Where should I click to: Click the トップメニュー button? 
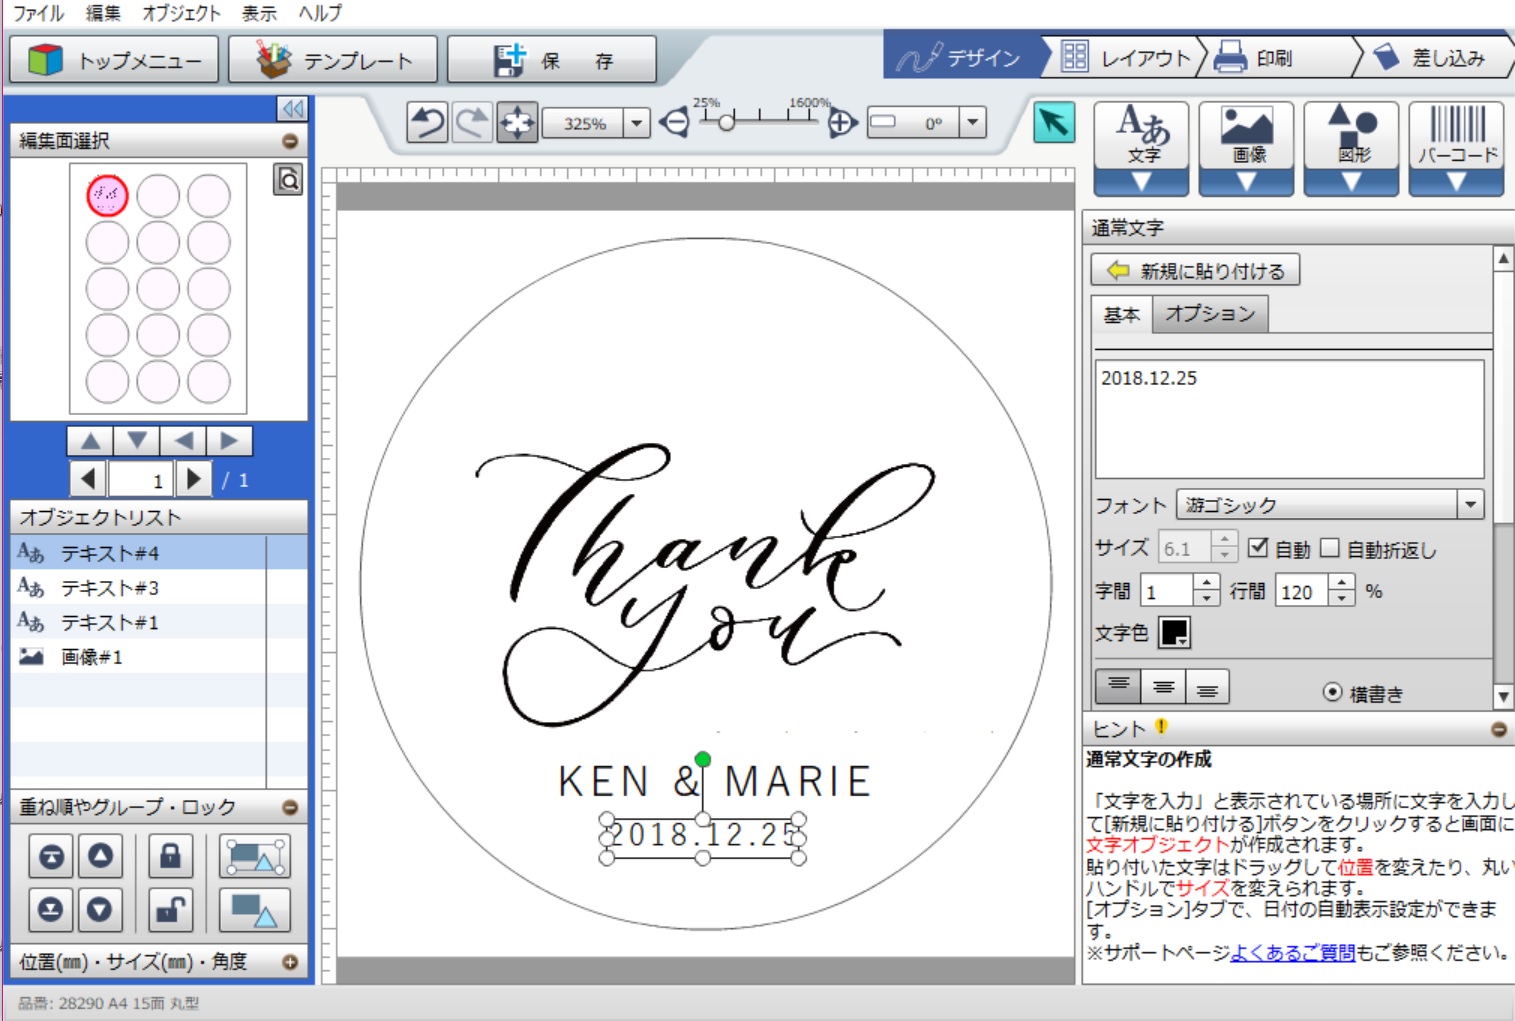click(x=114, y=60)
